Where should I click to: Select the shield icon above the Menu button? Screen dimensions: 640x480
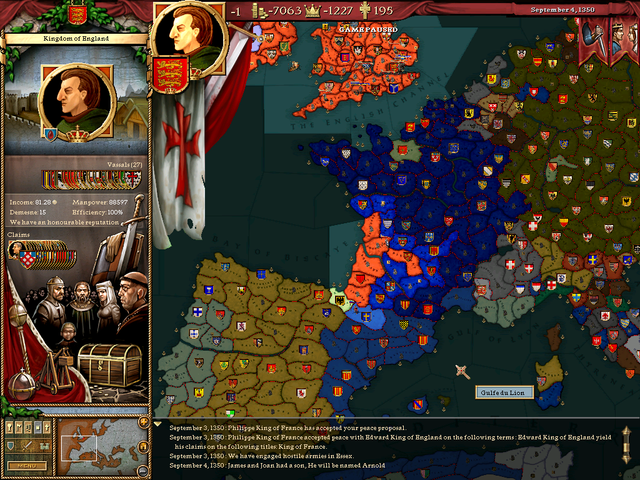coord(10,445)
